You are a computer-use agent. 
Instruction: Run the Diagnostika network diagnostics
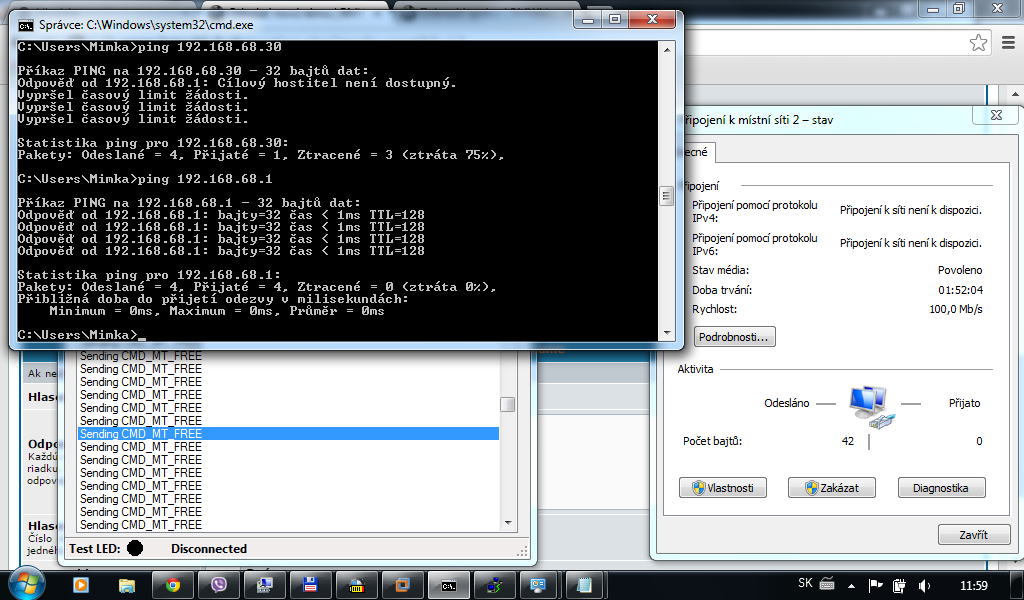coord(940,488)
